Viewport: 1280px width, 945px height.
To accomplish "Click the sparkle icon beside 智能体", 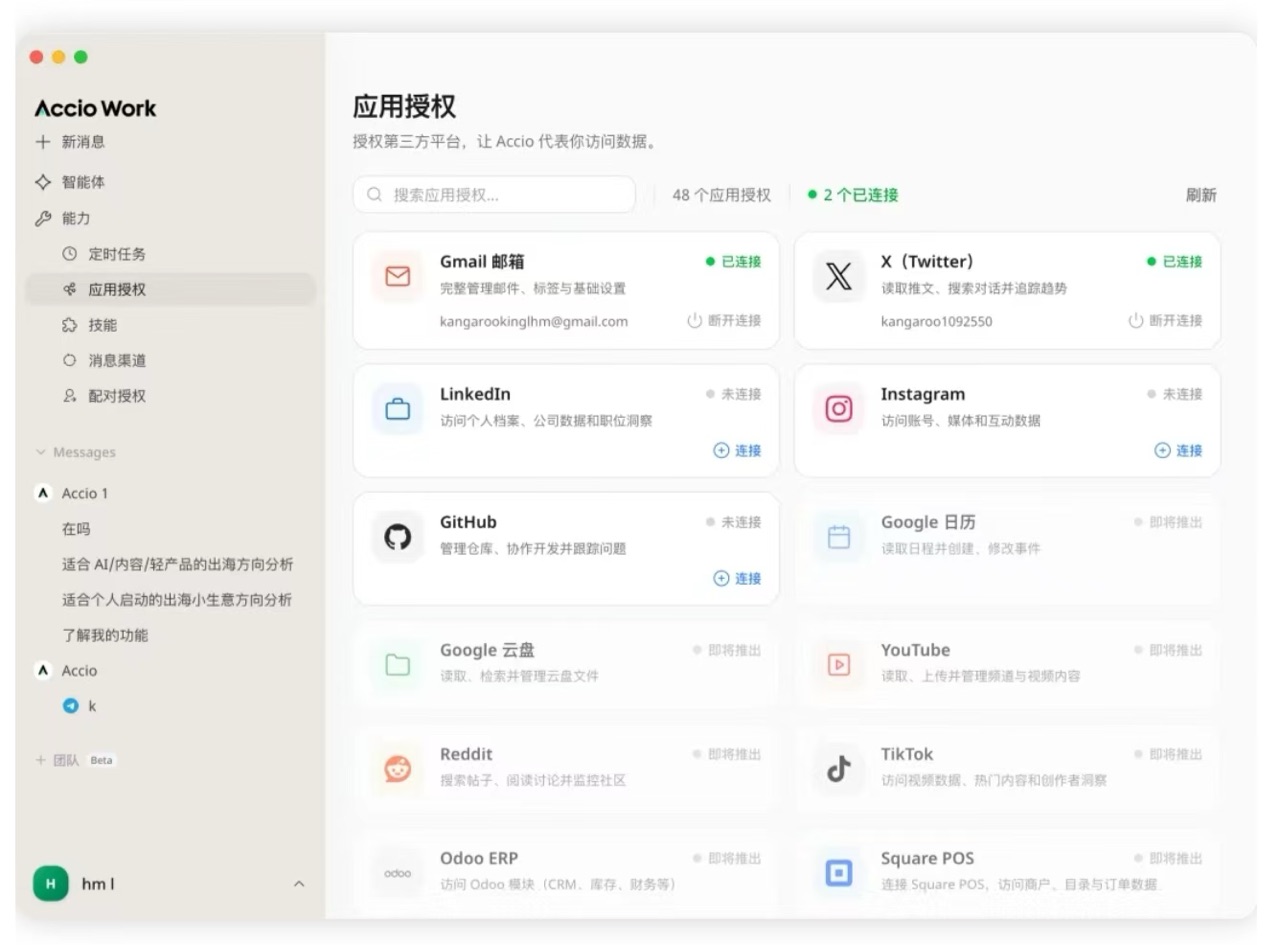I will pyautogui.click(x=43, y=182).
